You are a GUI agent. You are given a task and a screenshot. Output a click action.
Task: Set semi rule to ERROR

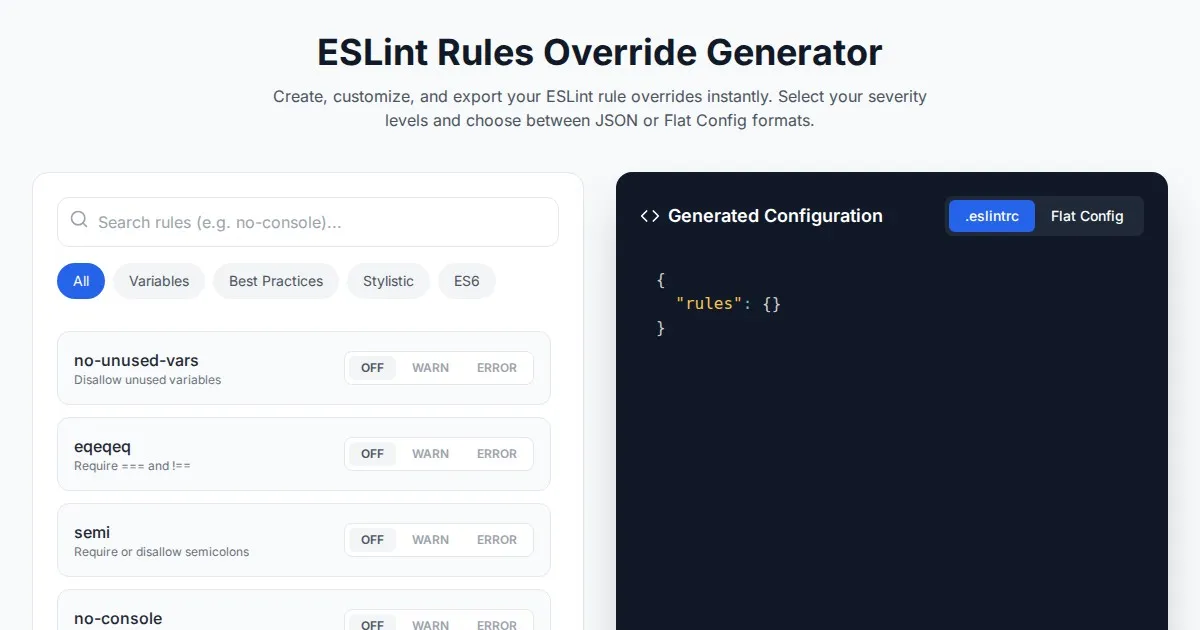tap(496, 540)
